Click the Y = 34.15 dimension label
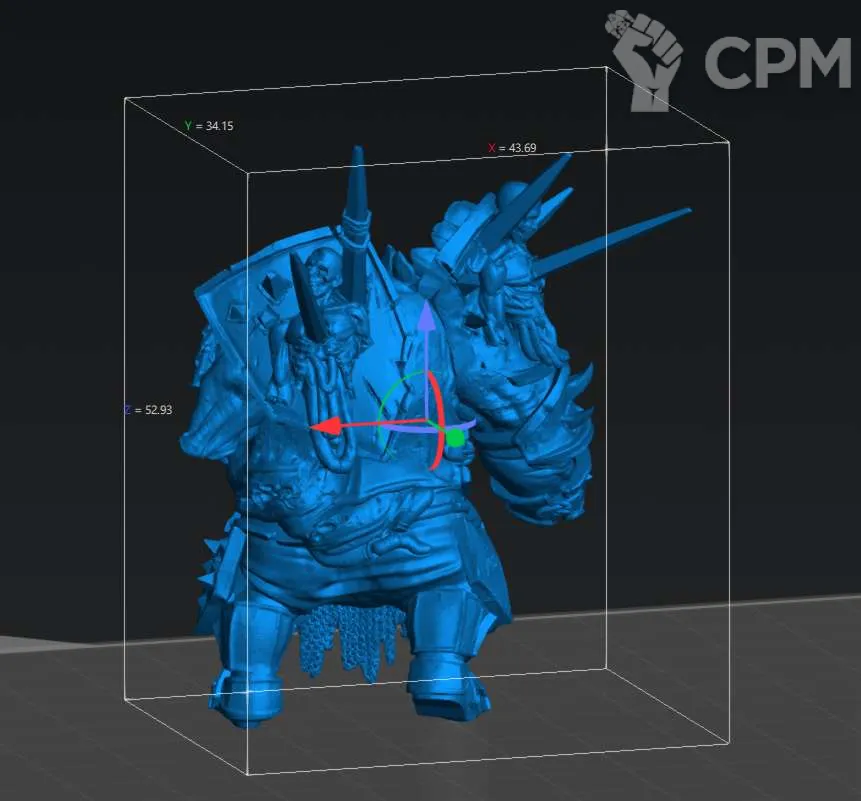The width and height of the screenshot is (861, 801). click(x=209, y=126)
